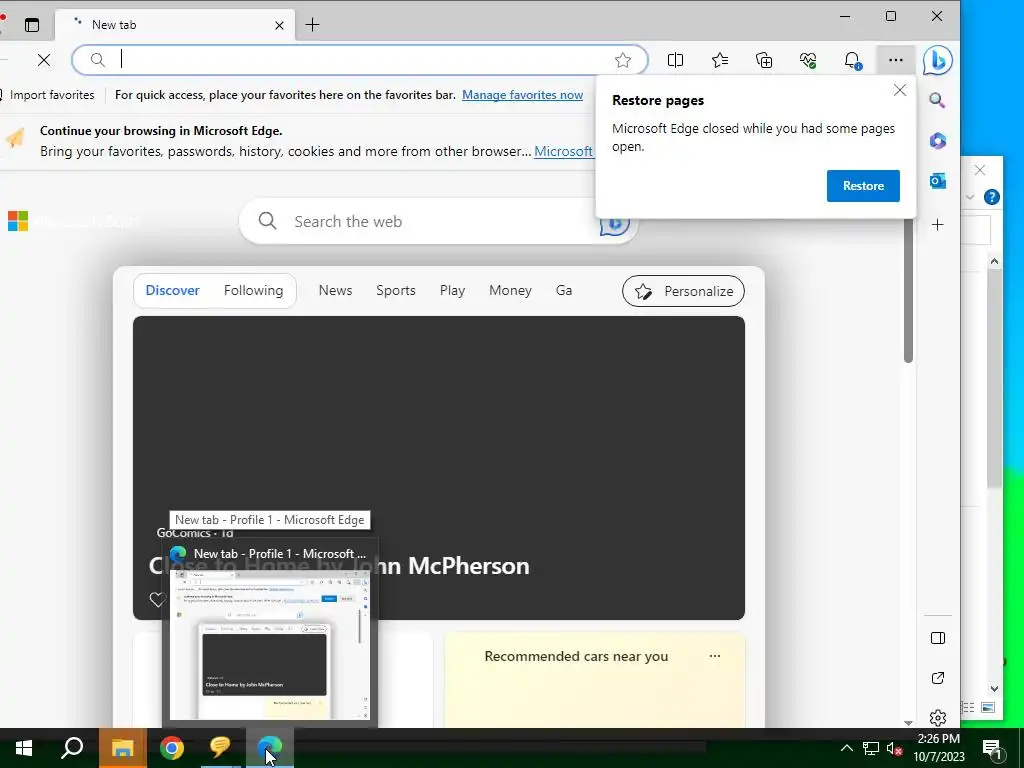Screen dimensions: 1024x768
Task: Click scroll-up arrow in background window
Action: click(994, 261)
